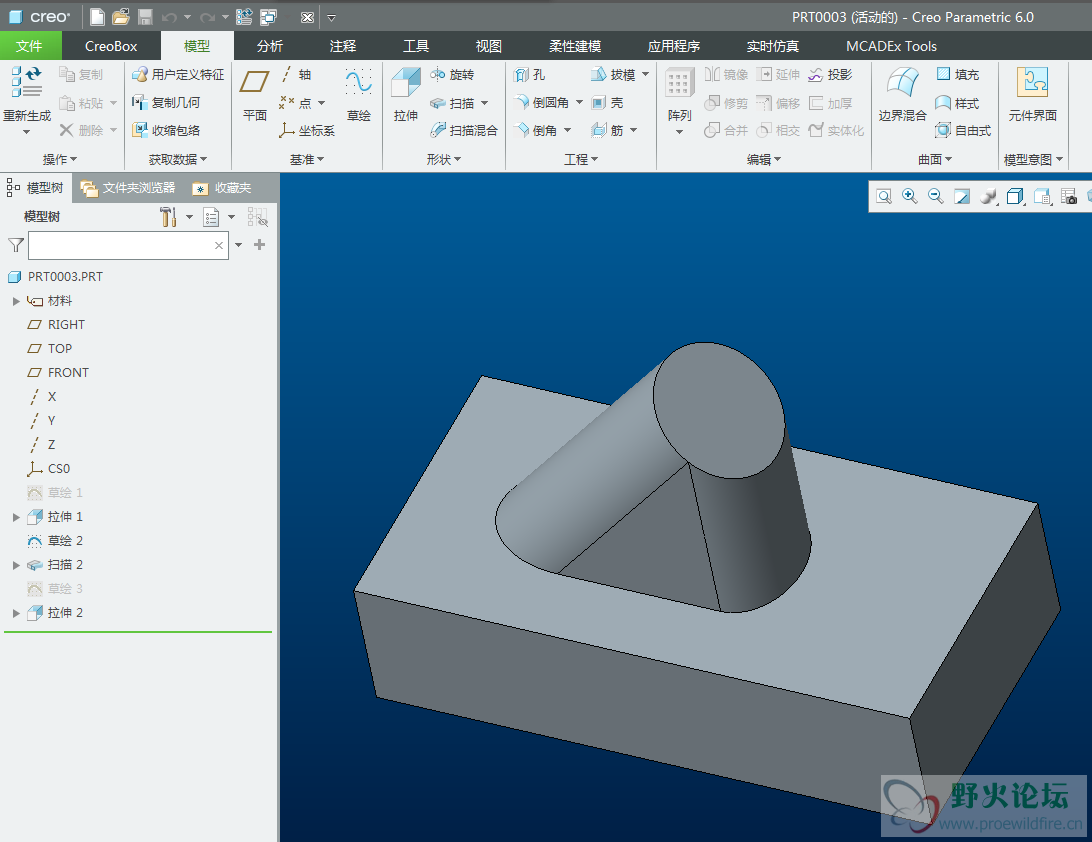Expand the 模型意图 (Model Intent) group dropdown
1092x842 pixels.
pos(1034,159)
